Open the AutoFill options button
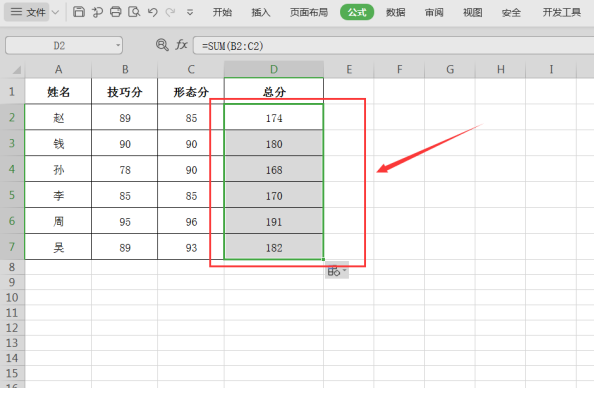This screenshot has height=396, width=594. click(x=337, y=271)
